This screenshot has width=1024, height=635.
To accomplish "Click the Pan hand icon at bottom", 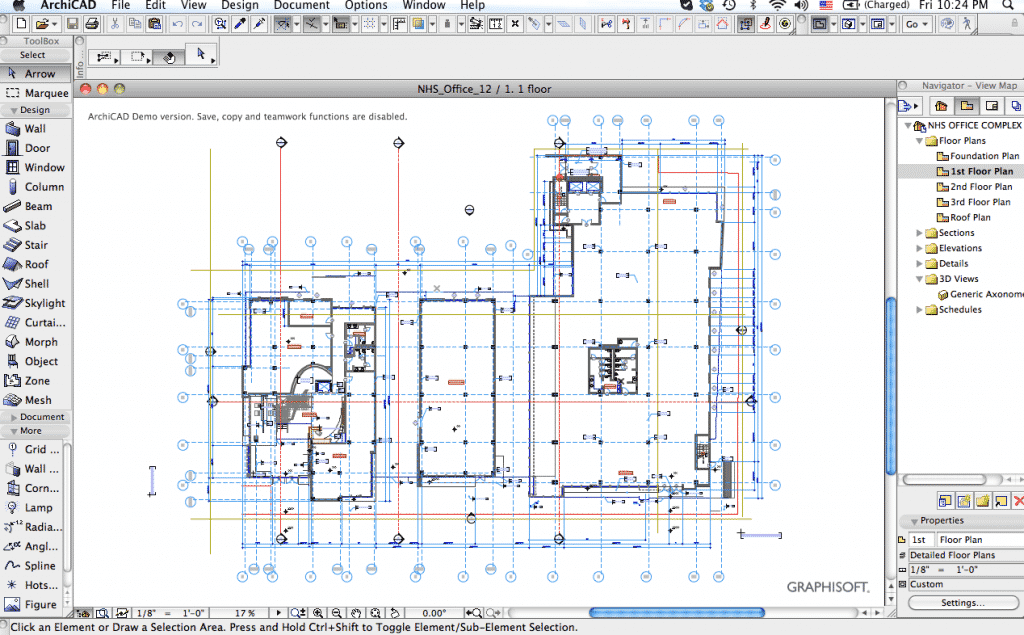I will tap(356, 613).
